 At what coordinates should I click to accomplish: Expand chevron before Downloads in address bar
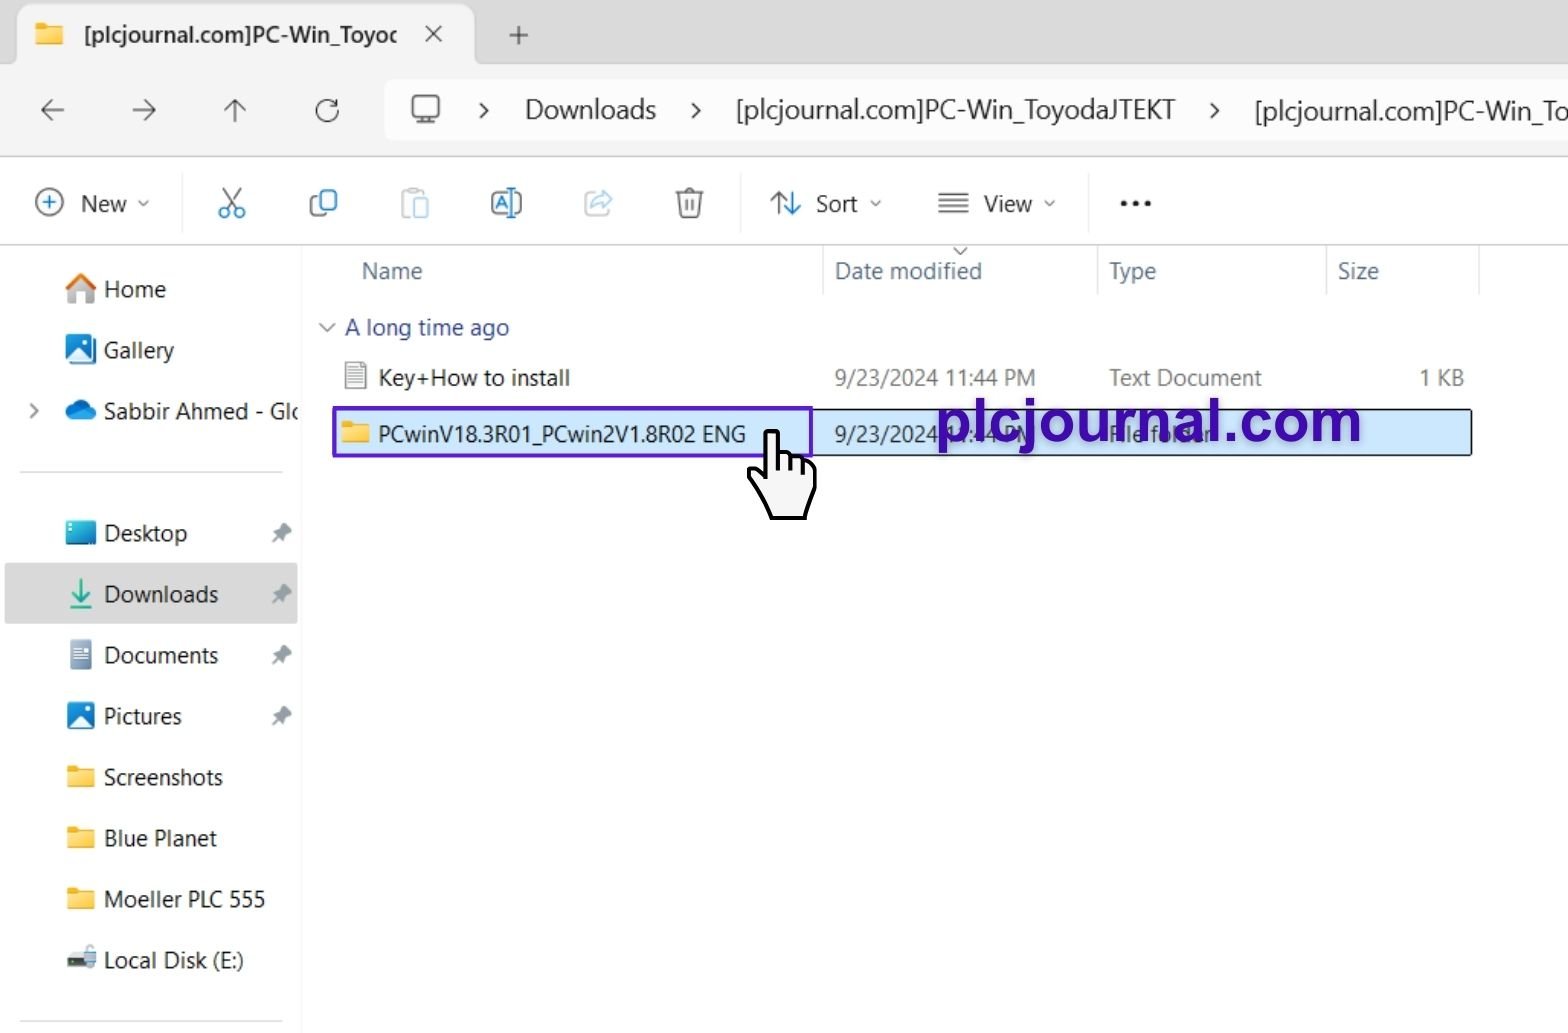(484, 110)
